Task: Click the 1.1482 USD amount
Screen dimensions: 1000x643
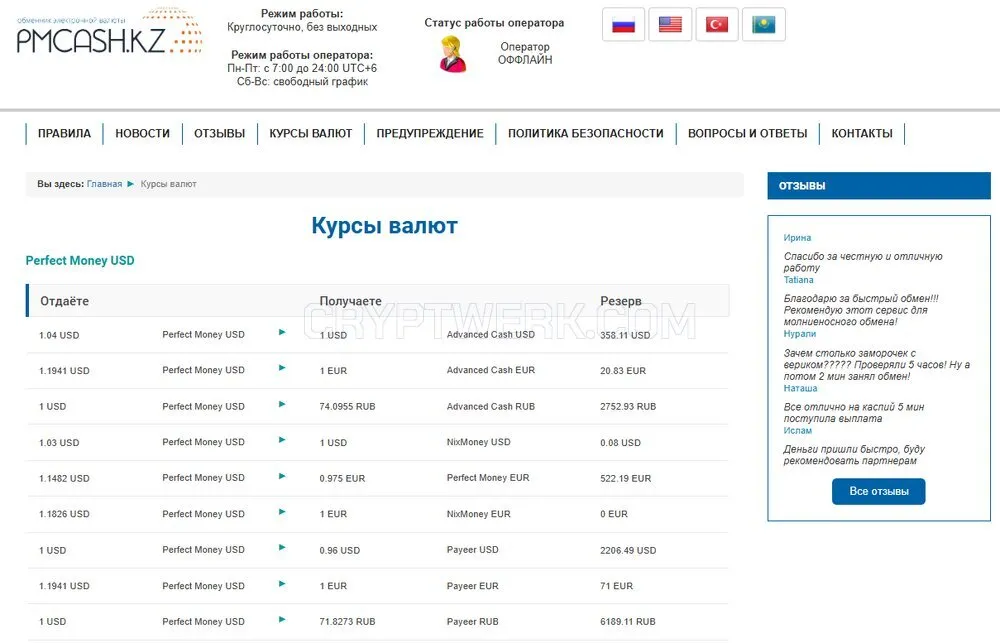Action: point(64,478)
